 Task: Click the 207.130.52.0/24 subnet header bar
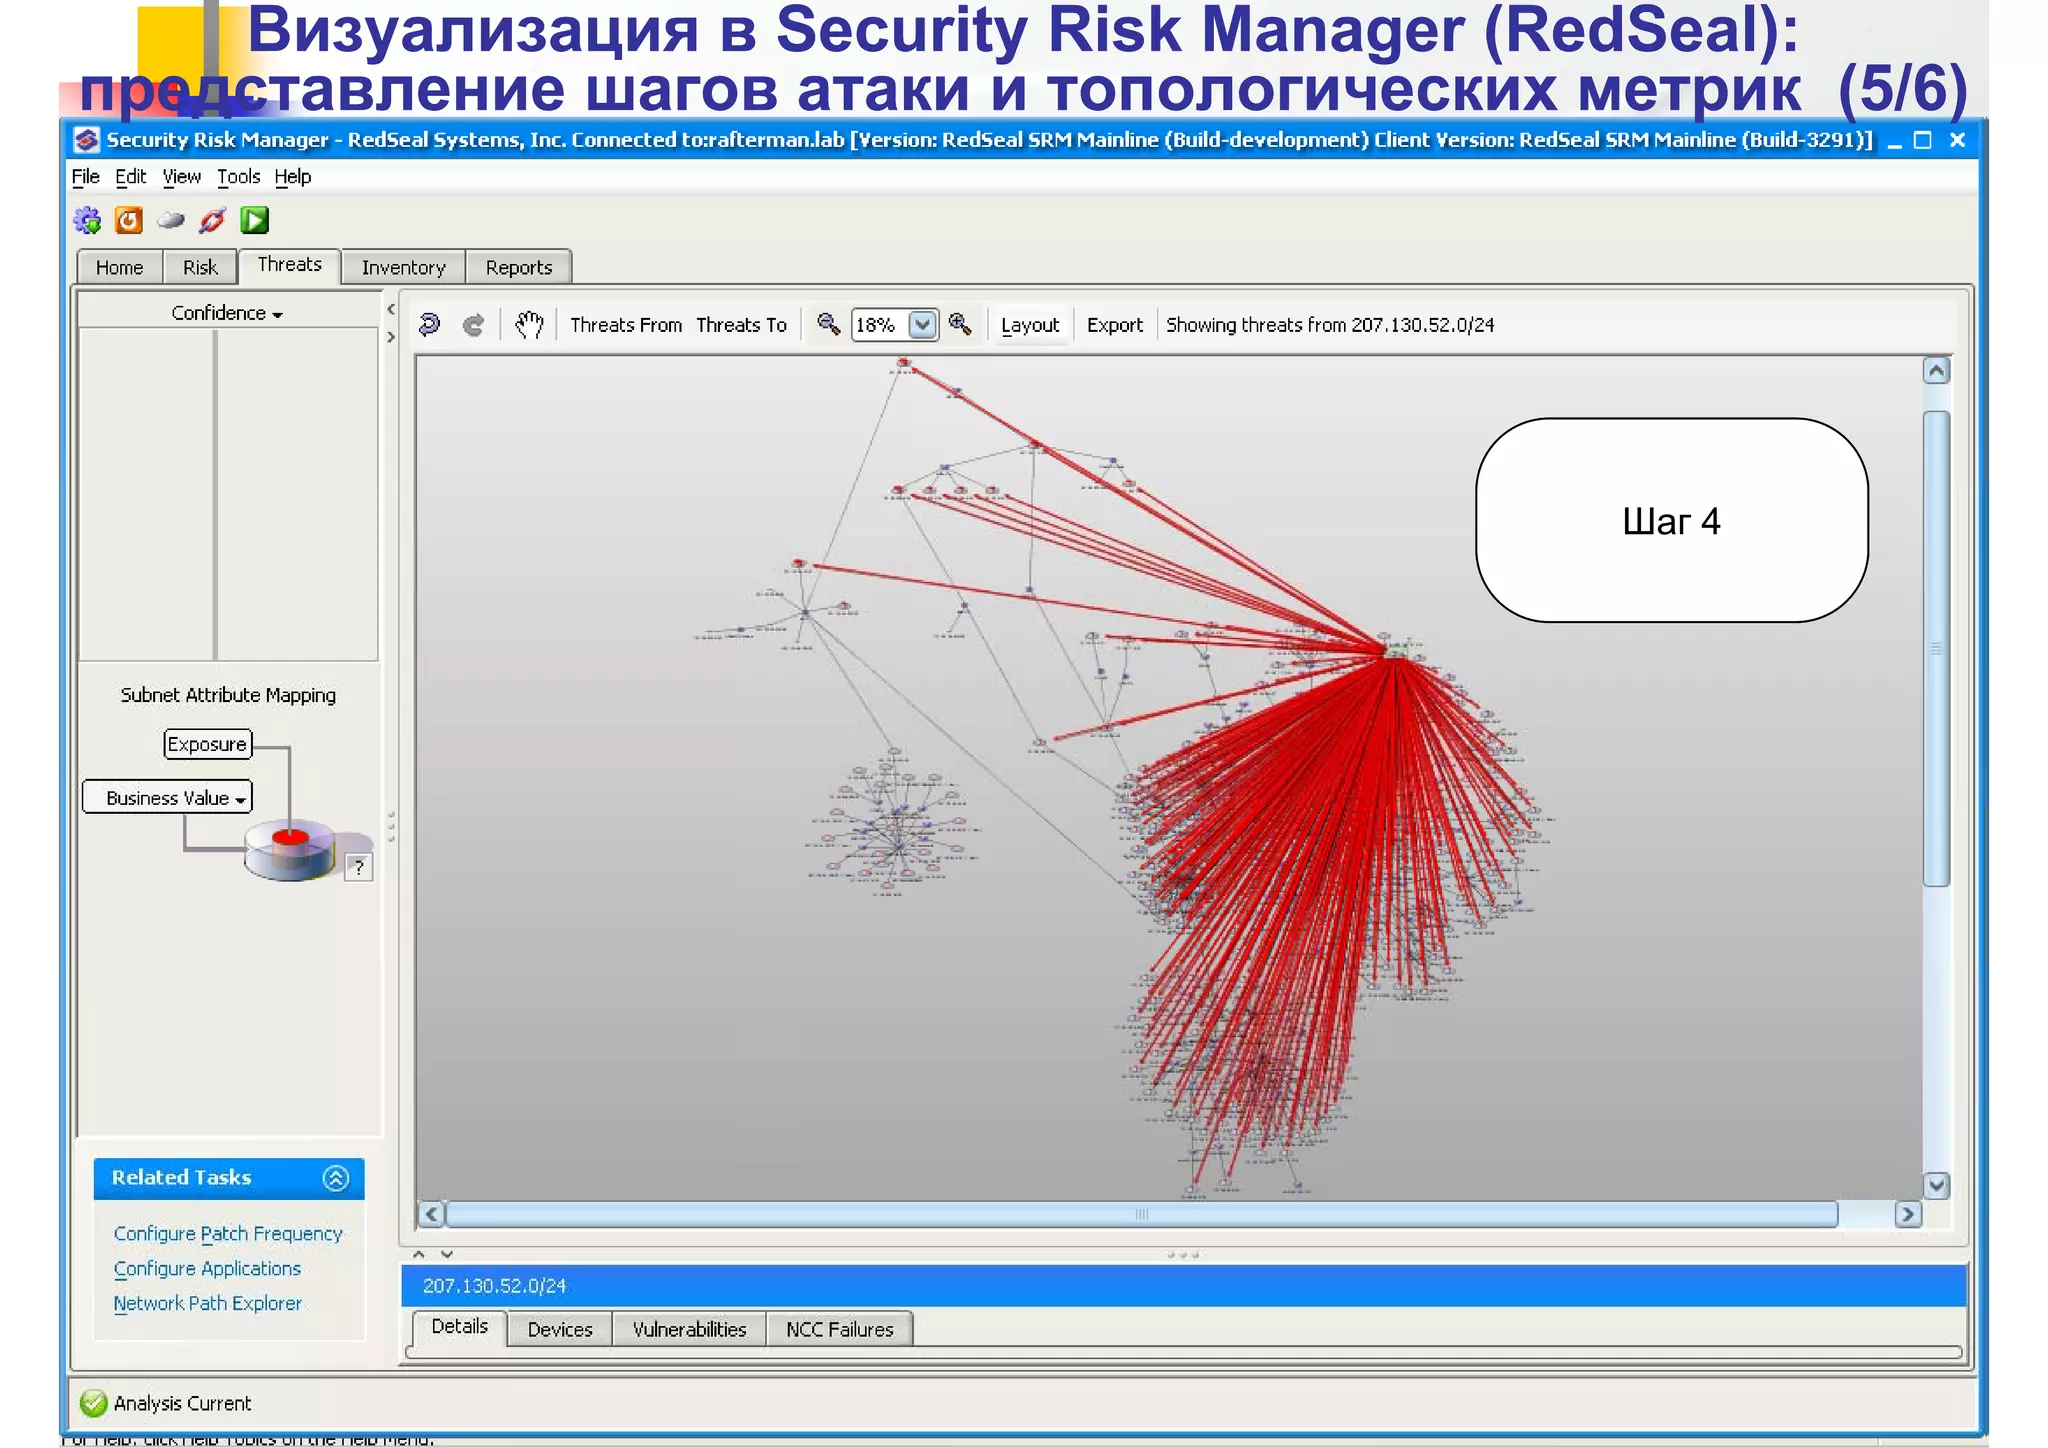pos(1184,1286)
